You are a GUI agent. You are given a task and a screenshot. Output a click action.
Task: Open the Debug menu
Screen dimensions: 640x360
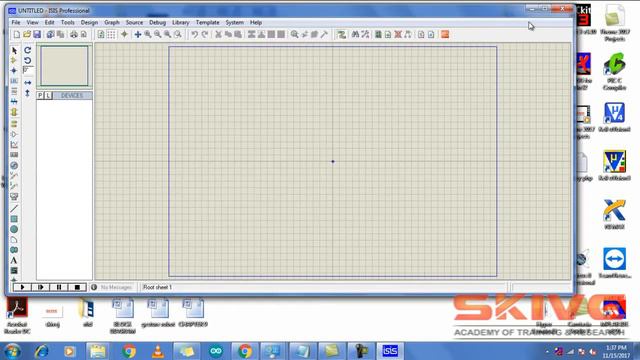coord(157,22)
